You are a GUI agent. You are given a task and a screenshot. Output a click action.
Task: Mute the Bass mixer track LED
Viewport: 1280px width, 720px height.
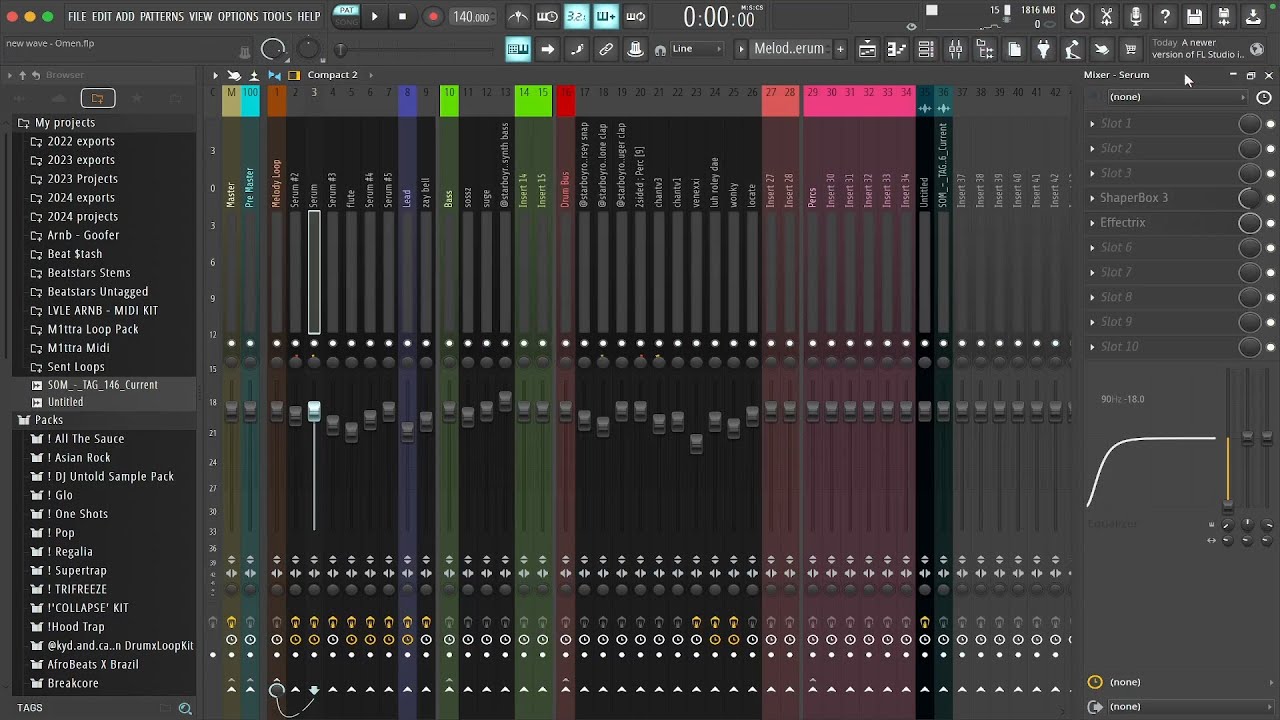click(x=449, y=343)
